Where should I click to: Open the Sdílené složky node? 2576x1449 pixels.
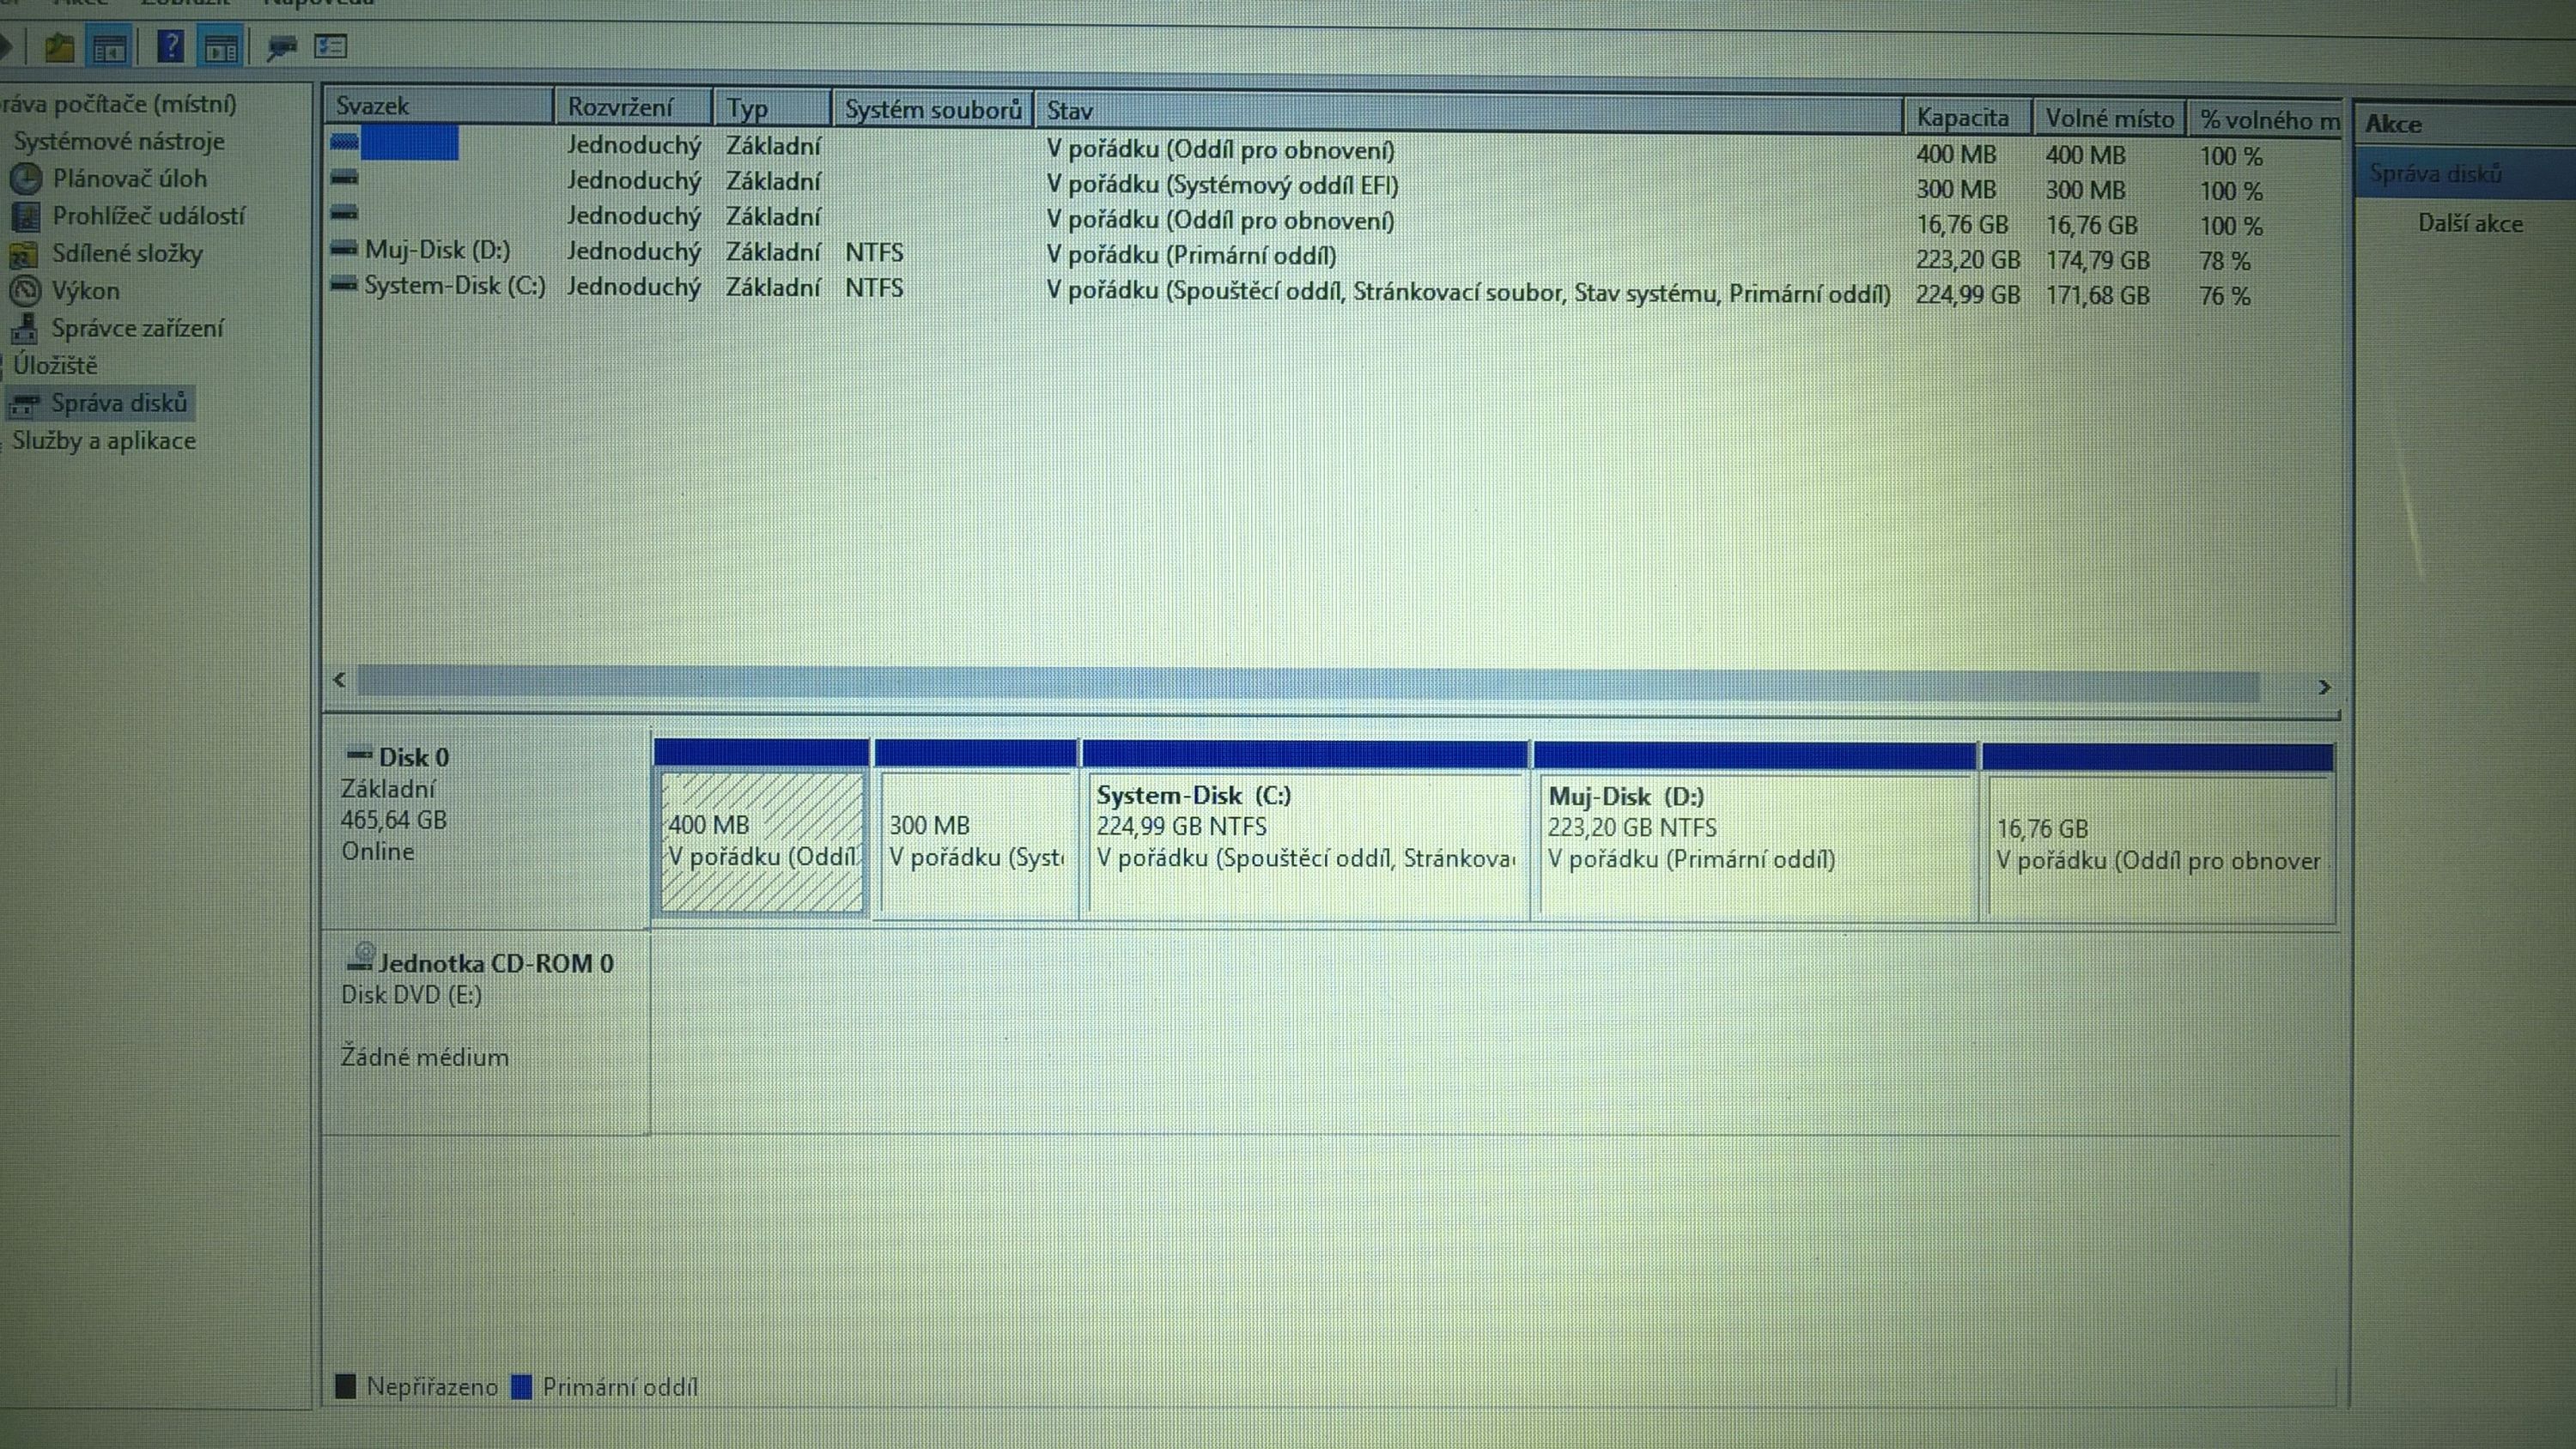[x=127, y=254]
